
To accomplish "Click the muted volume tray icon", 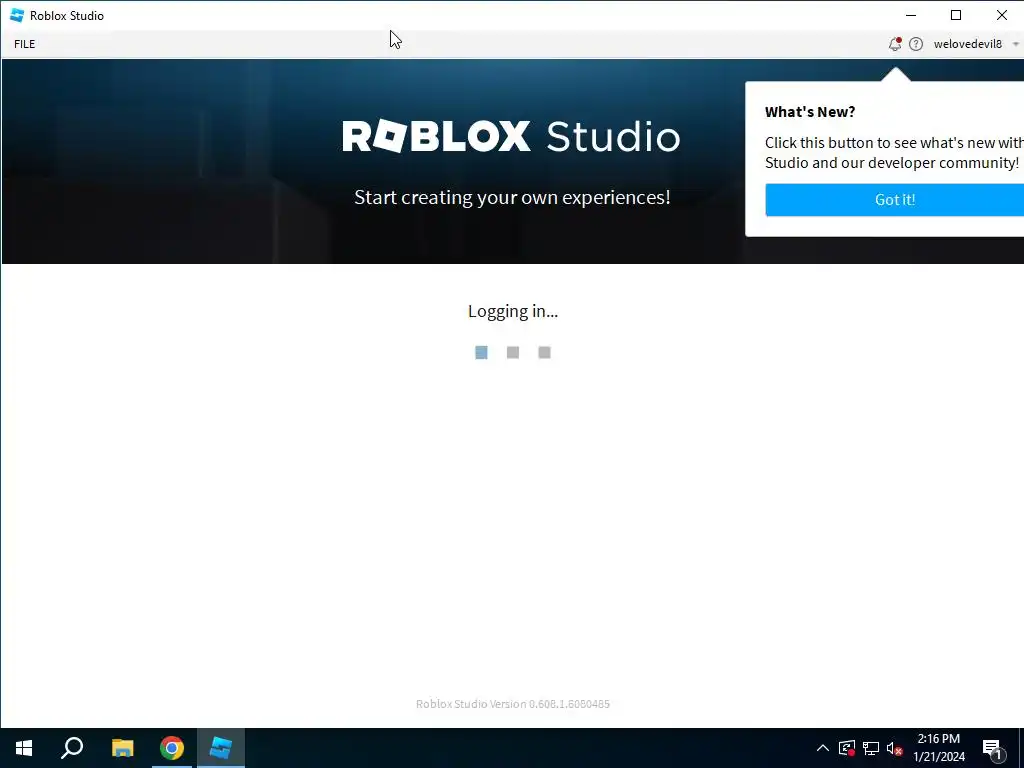I will (895, 748).
